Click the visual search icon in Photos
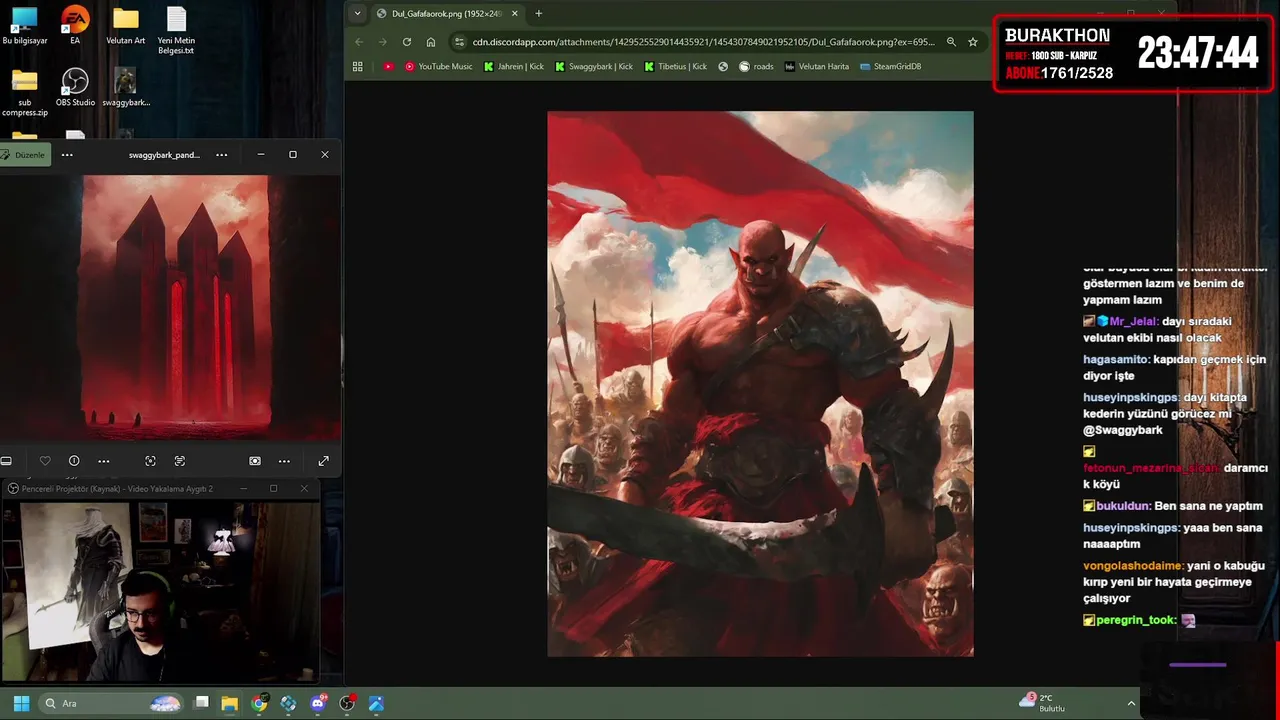Screen dimensions: 1280x720 150,461
